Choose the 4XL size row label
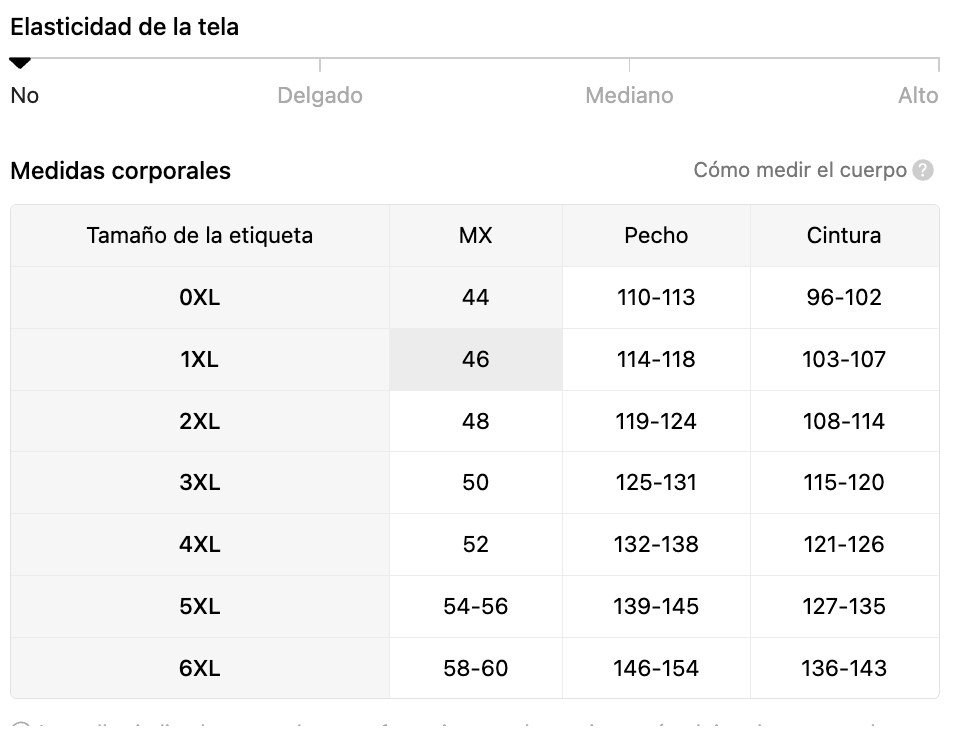 click(200, 544)
